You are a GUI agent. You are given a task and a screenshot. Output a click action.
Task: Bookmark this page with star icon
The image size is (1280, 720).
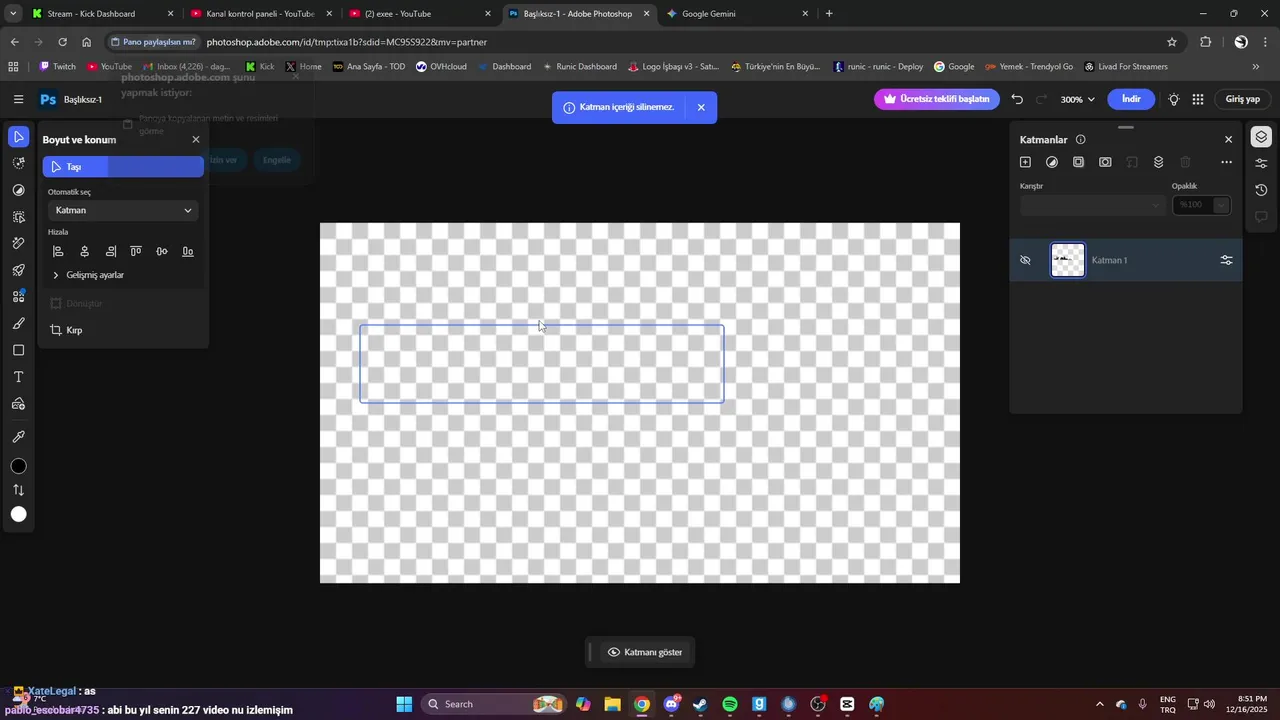point(1172,42)
